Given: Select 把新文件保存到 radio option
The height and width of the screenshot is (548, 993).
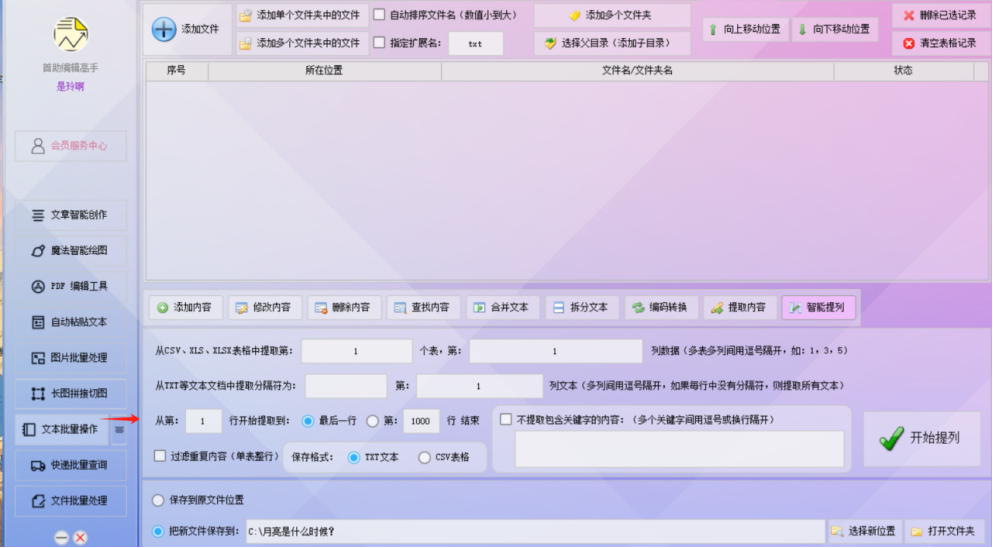Looking at the screenshot, I should pos(158,532).
